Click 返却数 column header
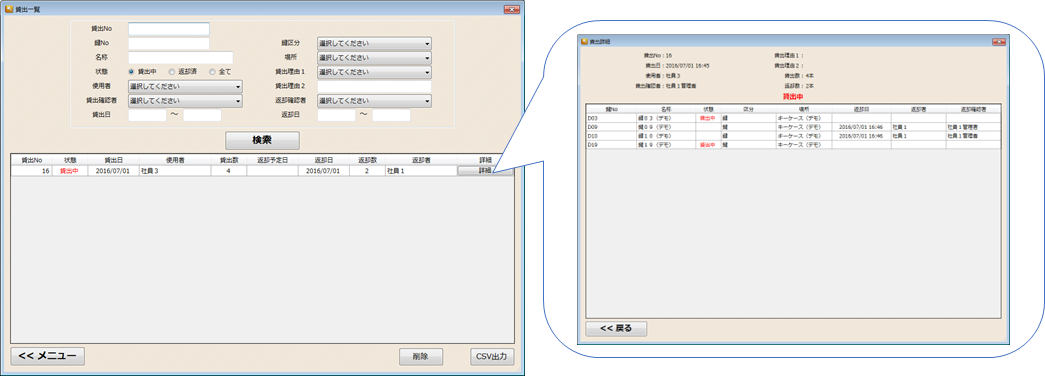Screen dimensions: 1045x376 (367, 161)
